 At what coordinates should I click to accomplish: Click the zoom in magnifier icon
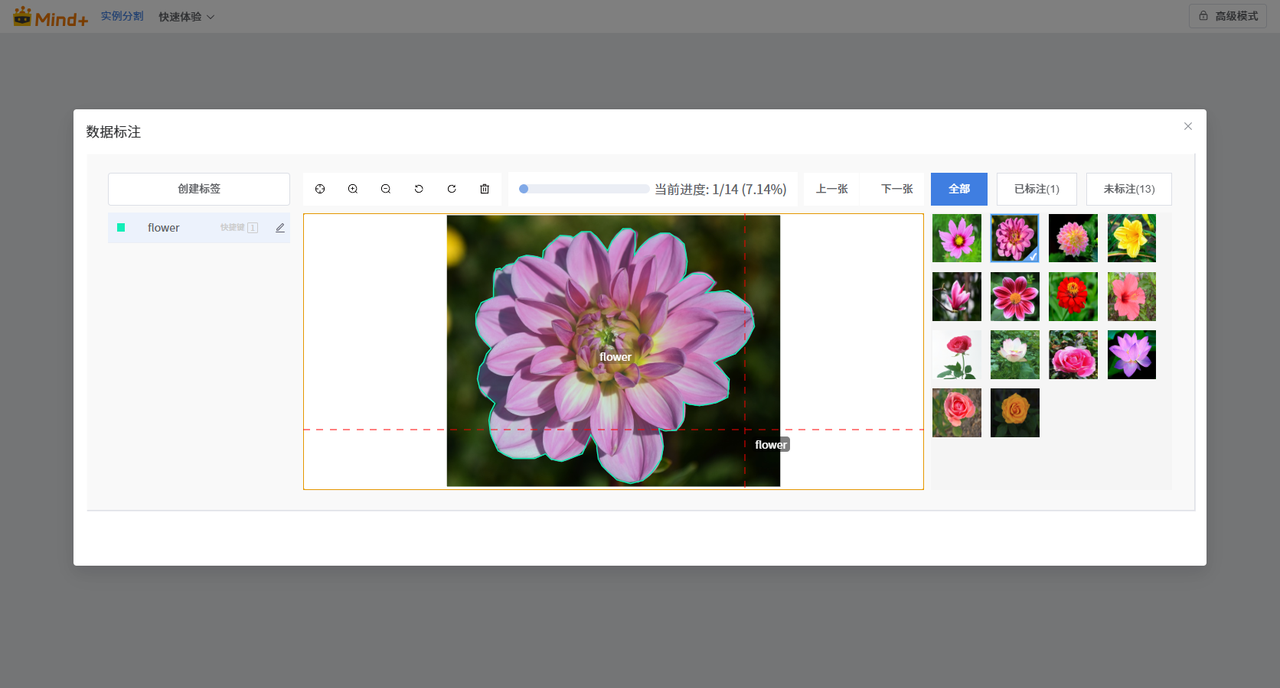[x=353, y=189]
